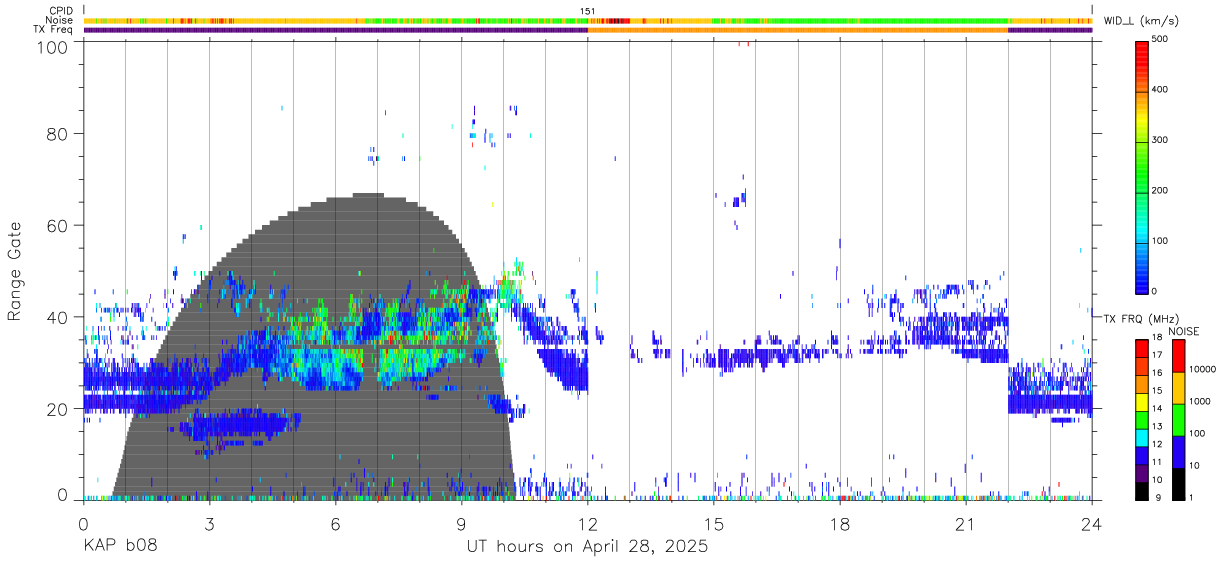Click the 40 range gate tick label
This screenshot has width=1228, height=567.
coord(56,317)
